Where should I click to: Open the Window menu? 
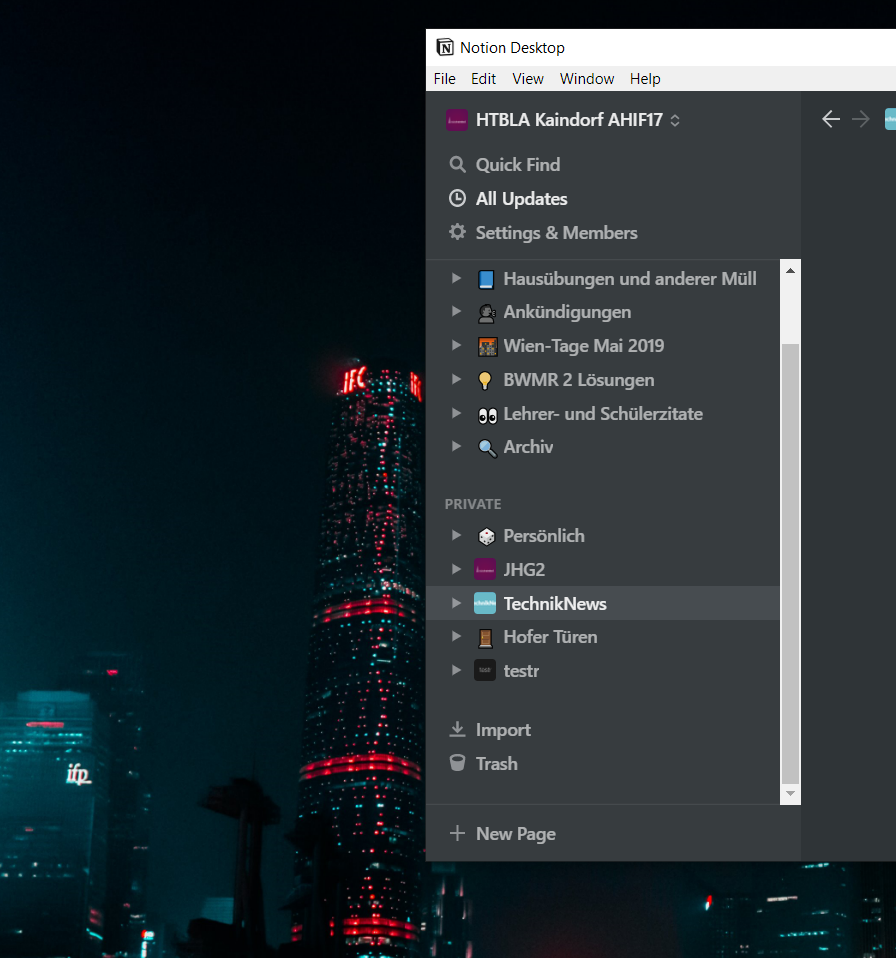point(587,79)
